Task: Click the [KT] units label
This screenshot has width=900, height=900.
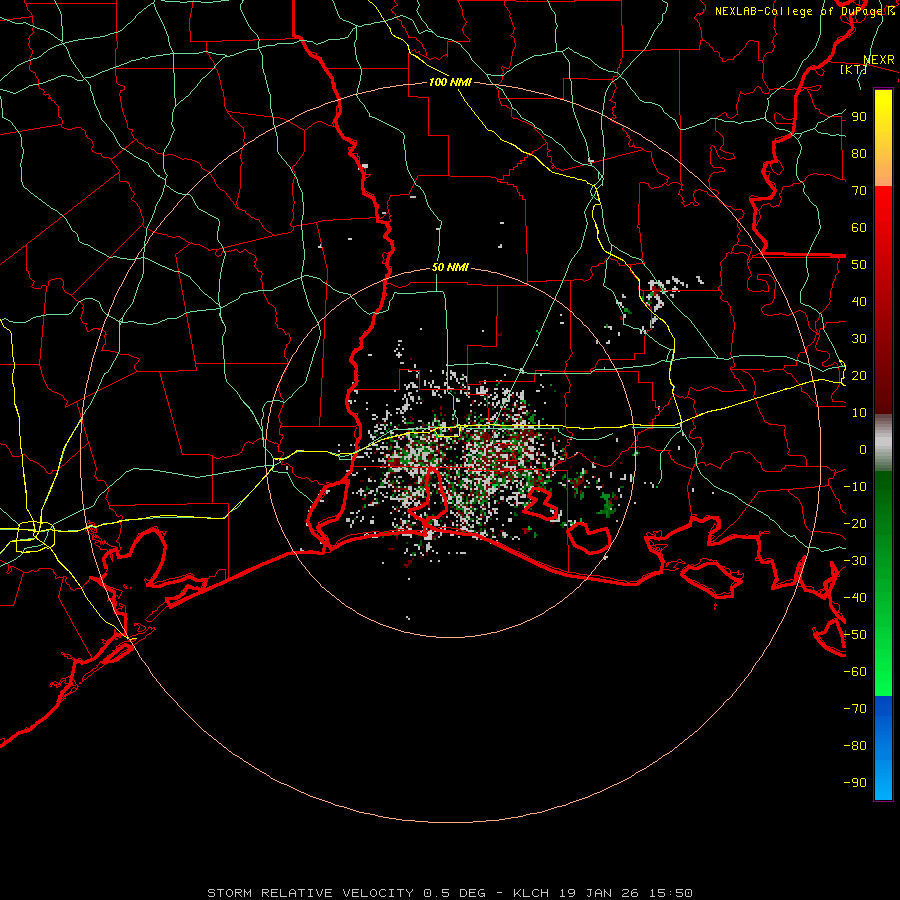Action: point(853,69)
